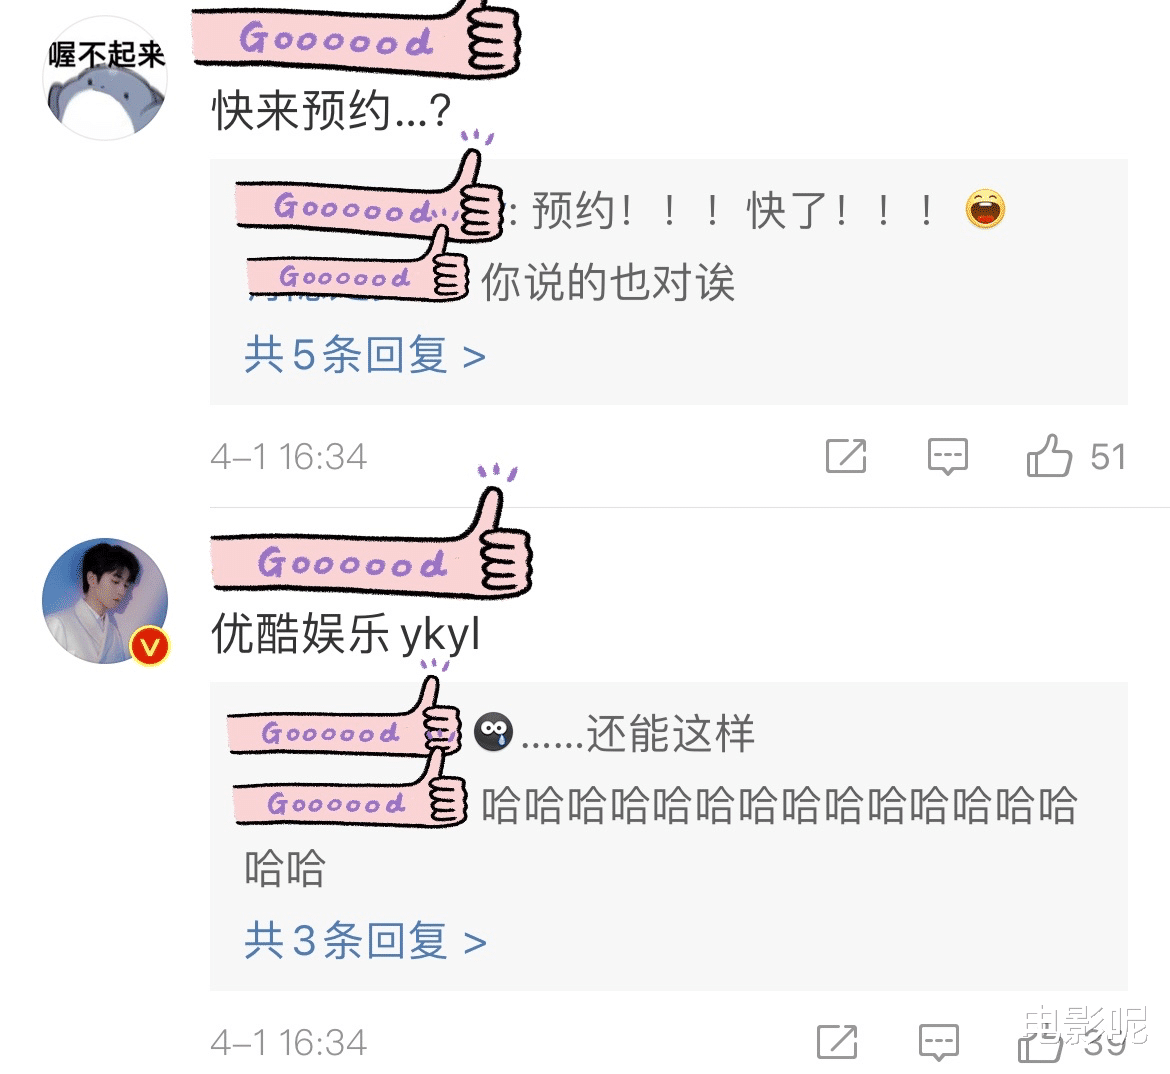Image resolution: width=1170 pixels, height=1074 pixels.
Task: Like the 优酷娱乐 ykyl comment
Action: tap(1040, 1044)
